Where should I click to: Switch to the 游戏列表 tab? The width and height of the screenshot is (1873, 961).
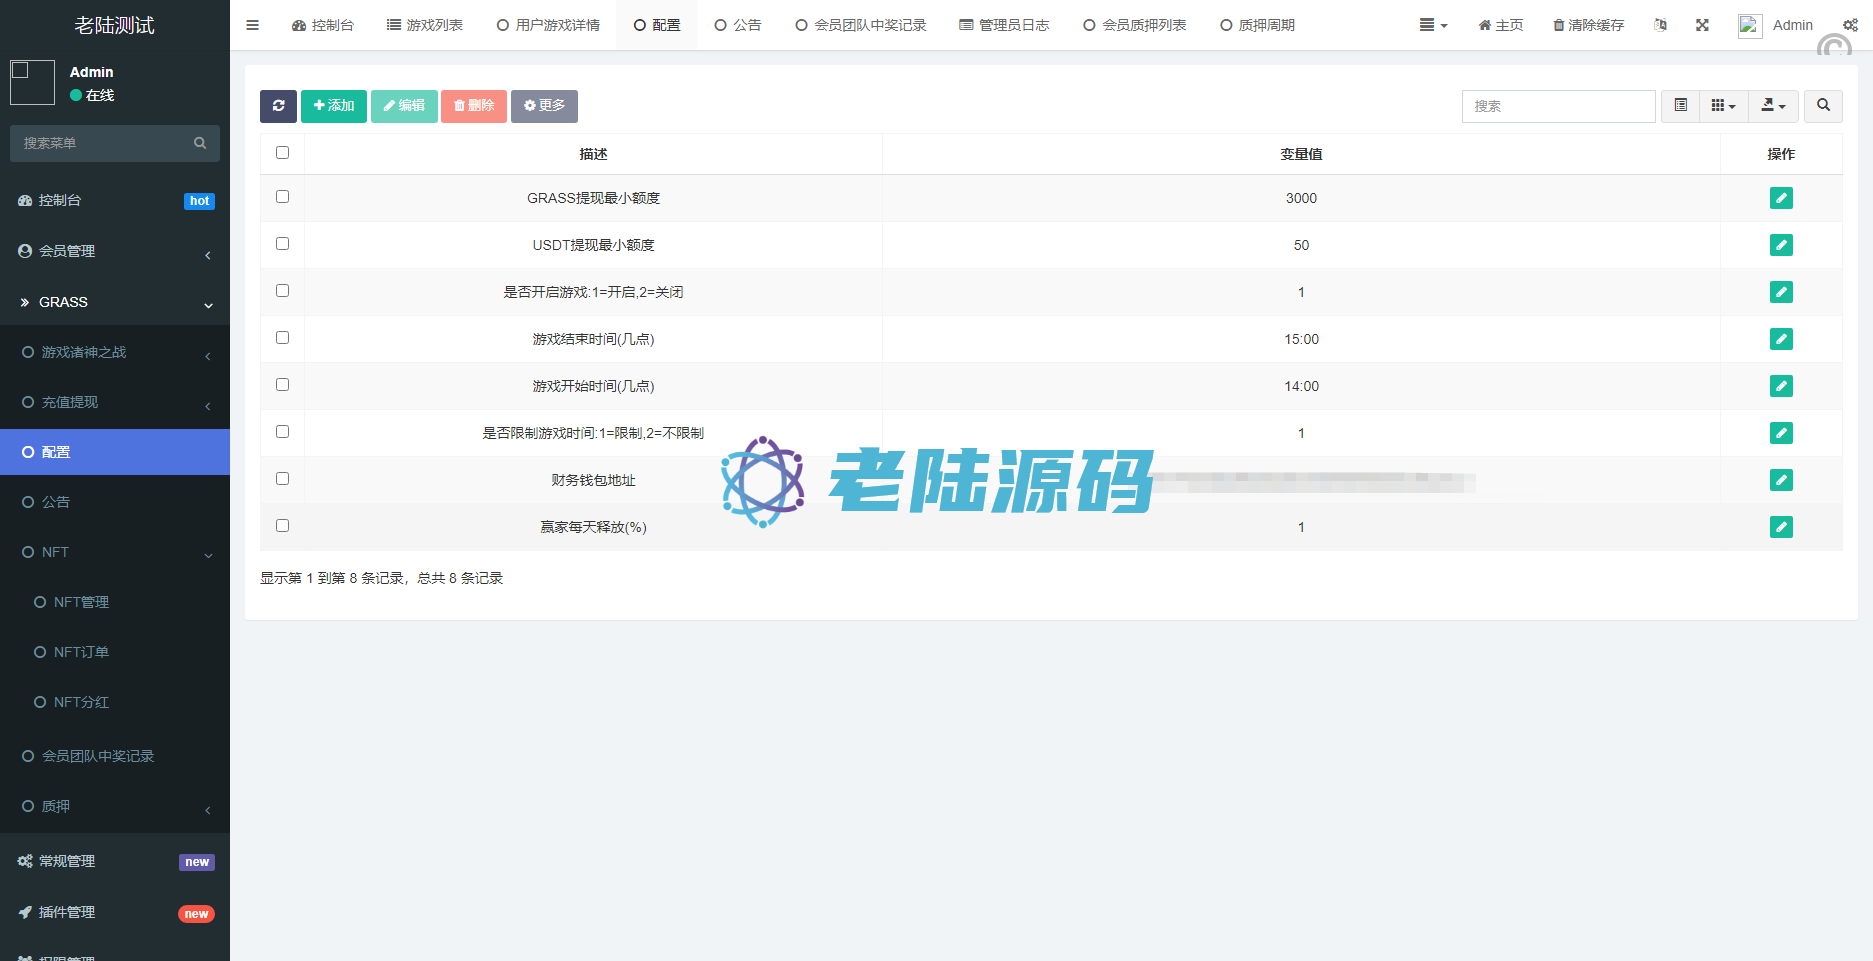pyautogui.click(x=425, y=25)
